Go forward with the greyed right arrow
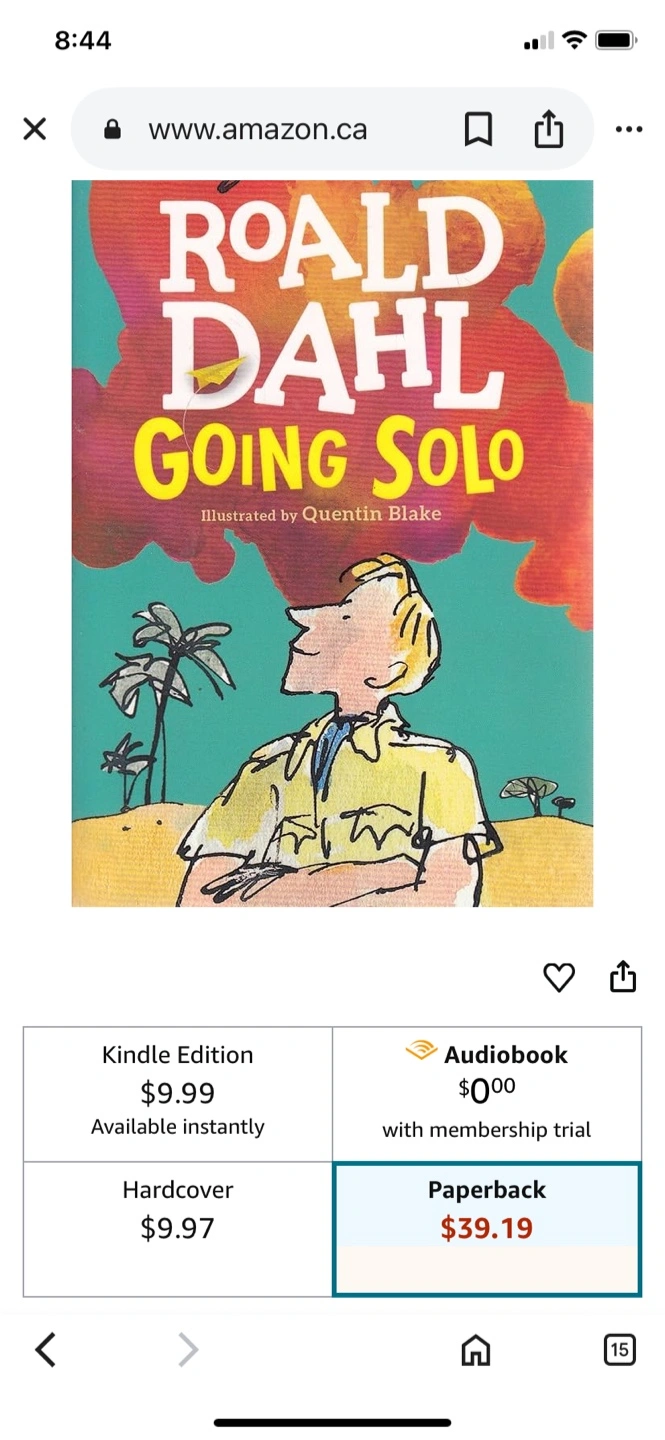This screenshot has height=1440, width=665. pyautogui.click(x=188, y=1350)
